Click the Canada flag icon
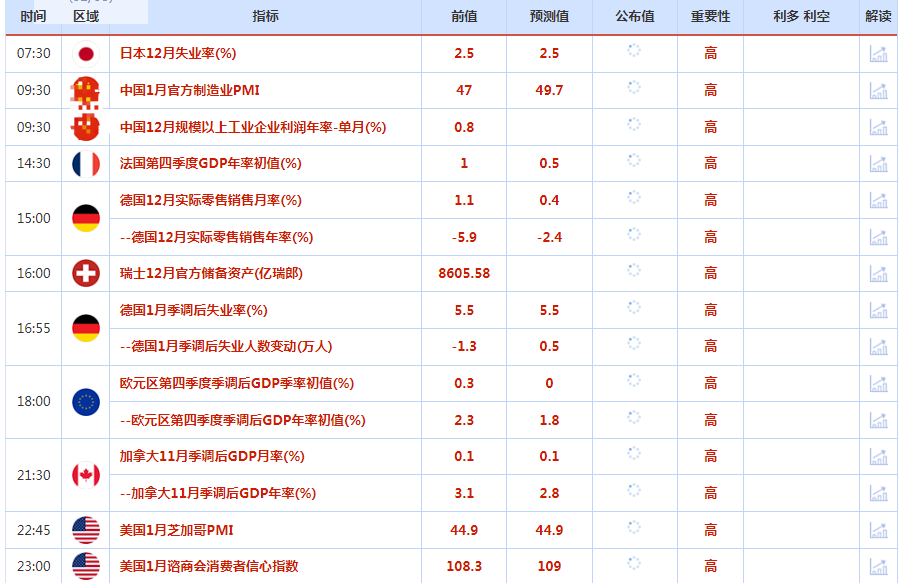The height and width of the screenshot is (583, 910). coord(86,475)
